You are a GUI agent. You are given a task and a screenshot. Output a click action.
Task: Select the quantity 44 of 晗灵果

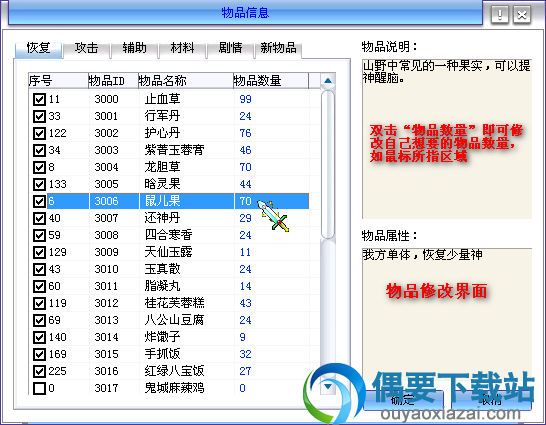[x=245, y=184]
